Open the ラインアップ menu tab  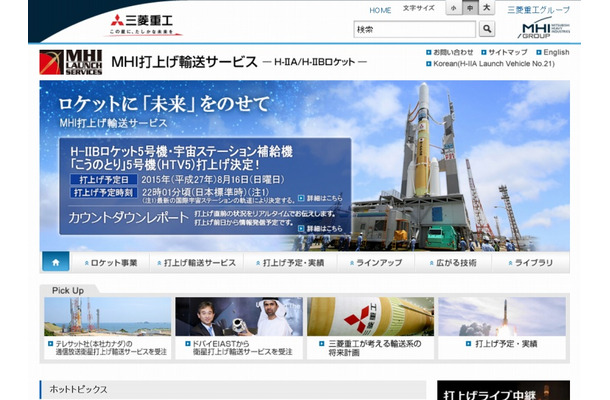(376, 263)
